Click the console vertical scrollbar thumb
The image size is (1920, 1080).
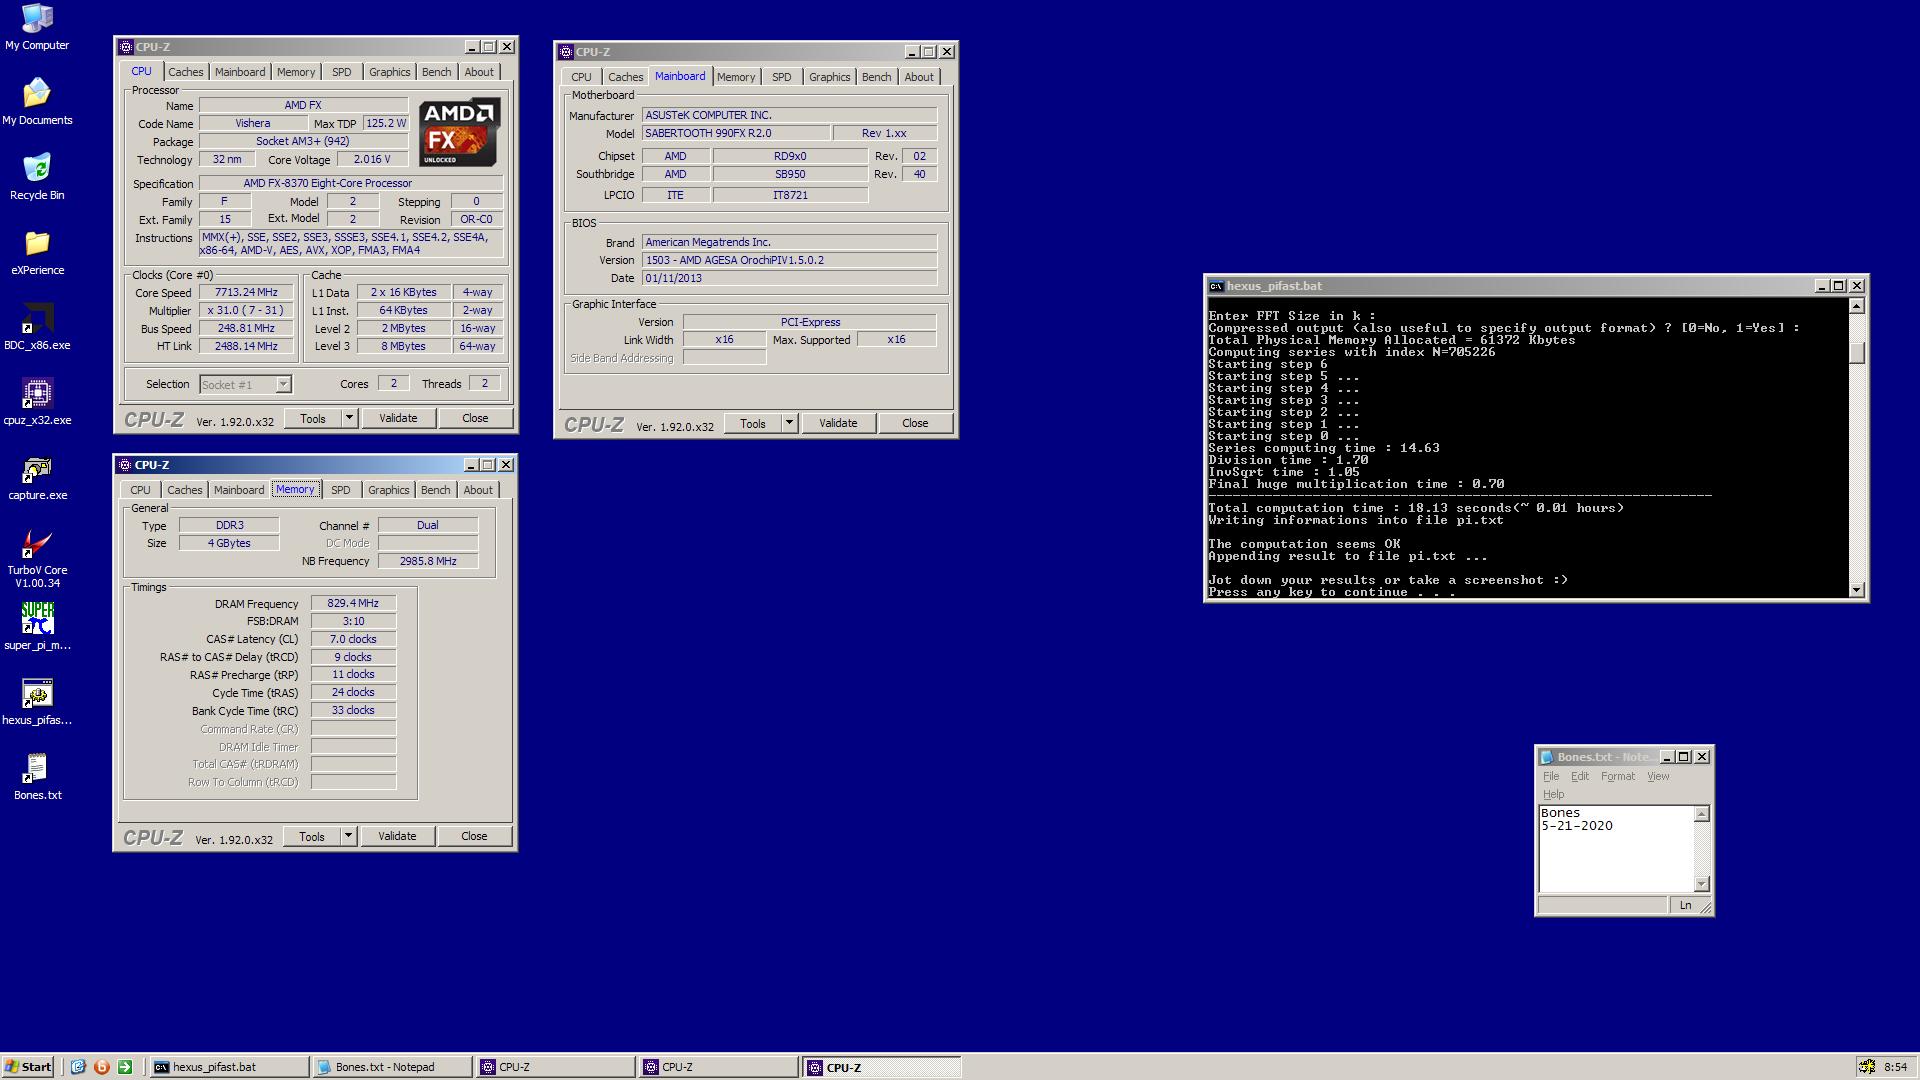coord(1857,353)
